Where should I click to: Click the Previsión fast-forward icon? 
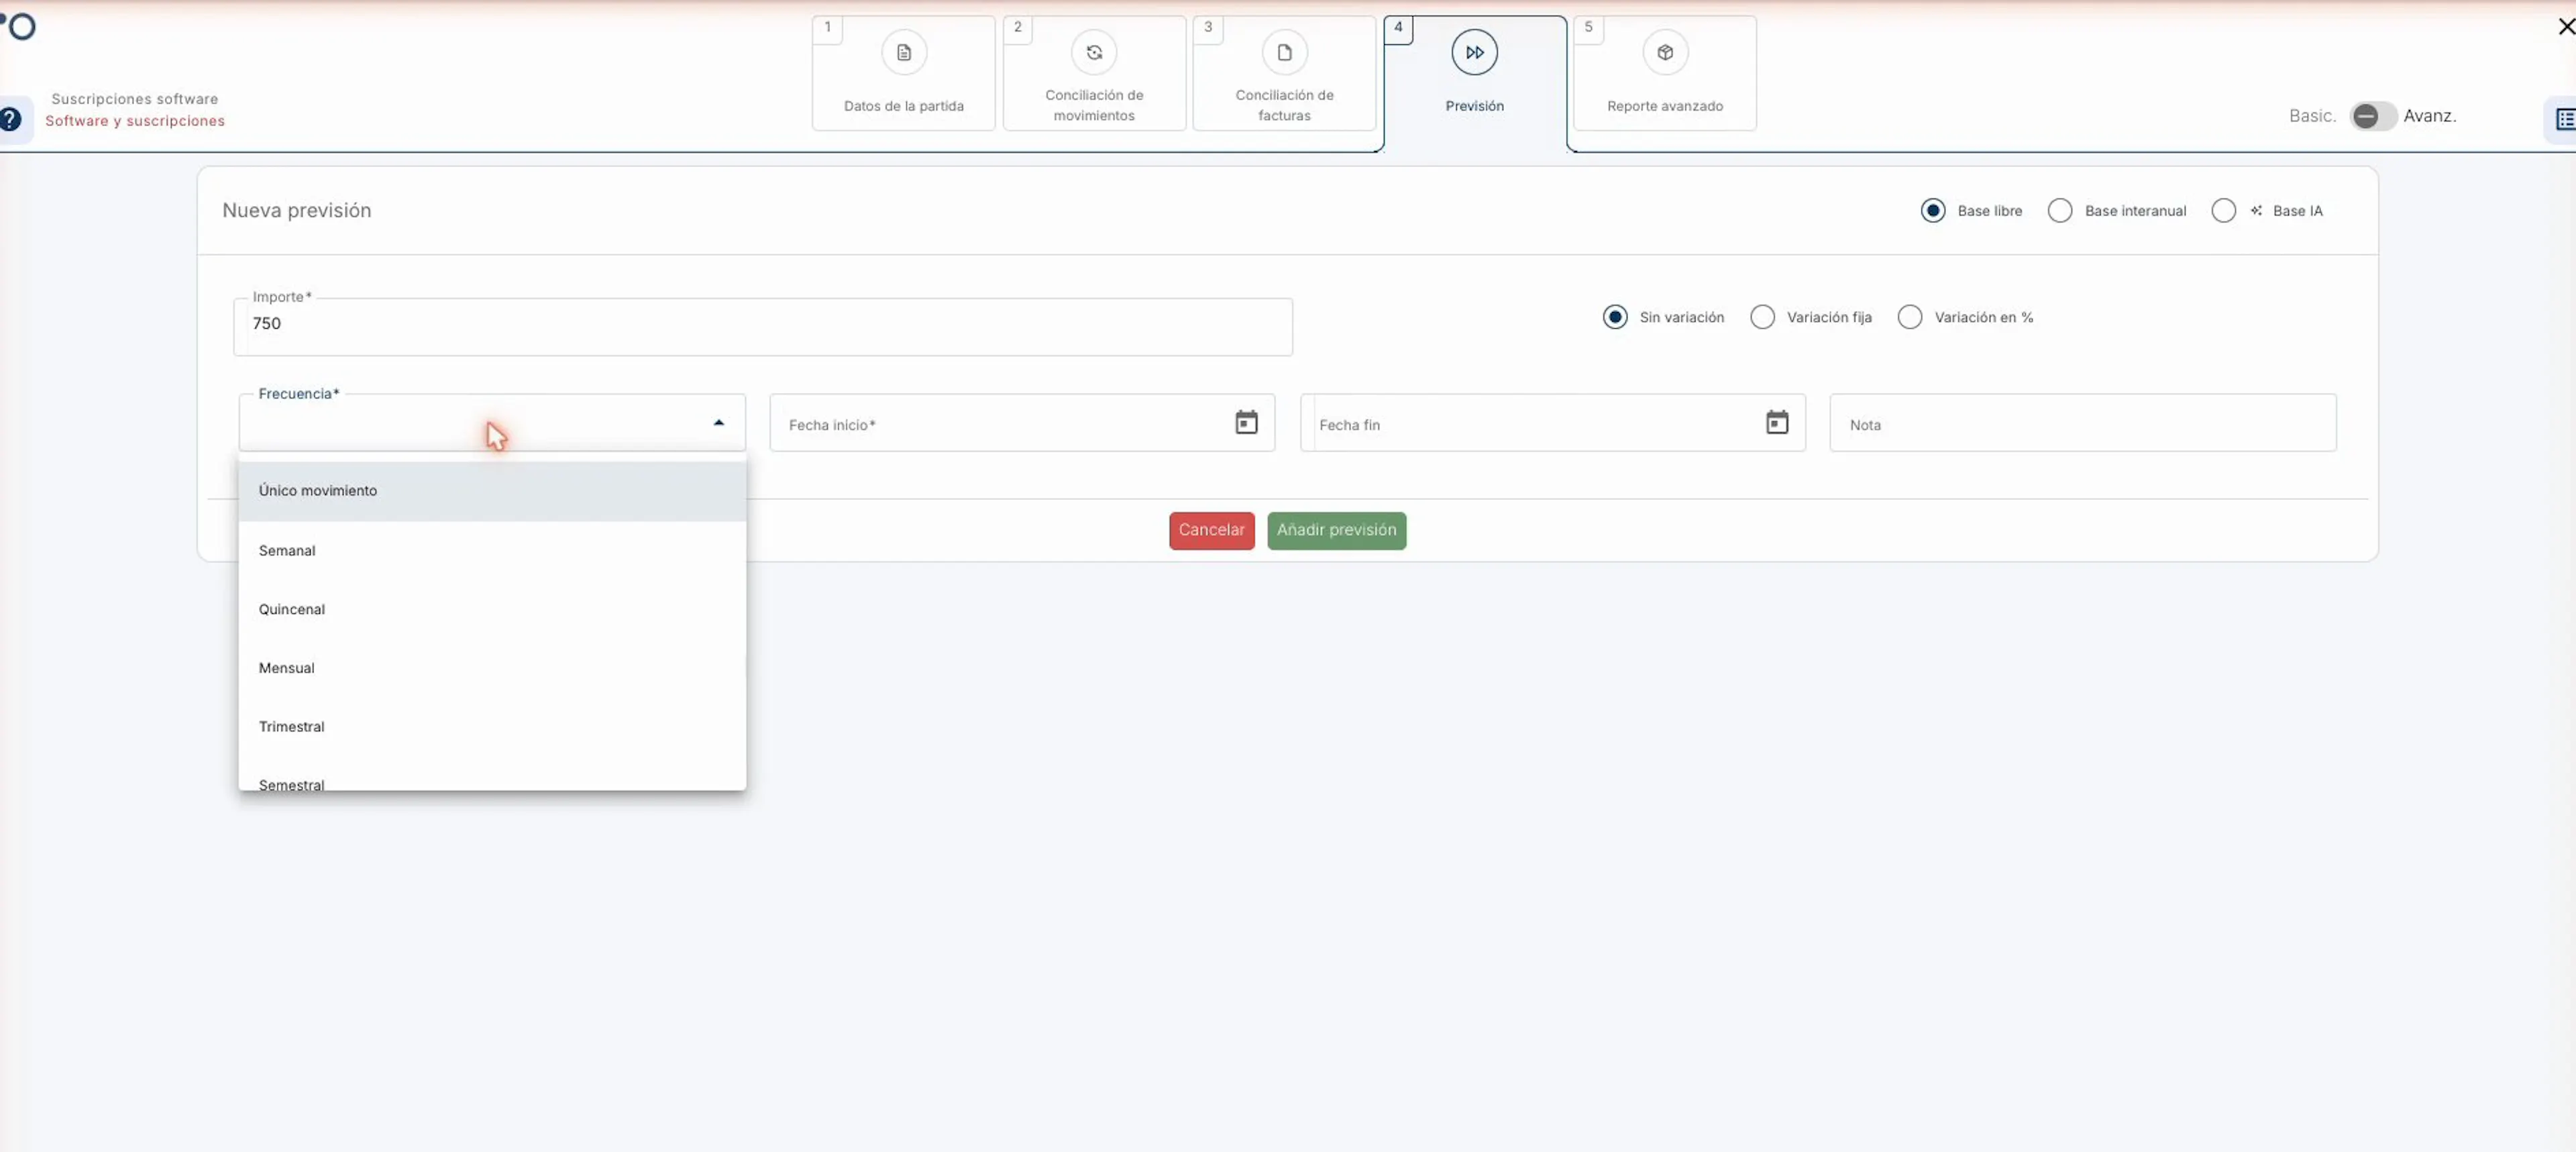[x=1474, y=53]
